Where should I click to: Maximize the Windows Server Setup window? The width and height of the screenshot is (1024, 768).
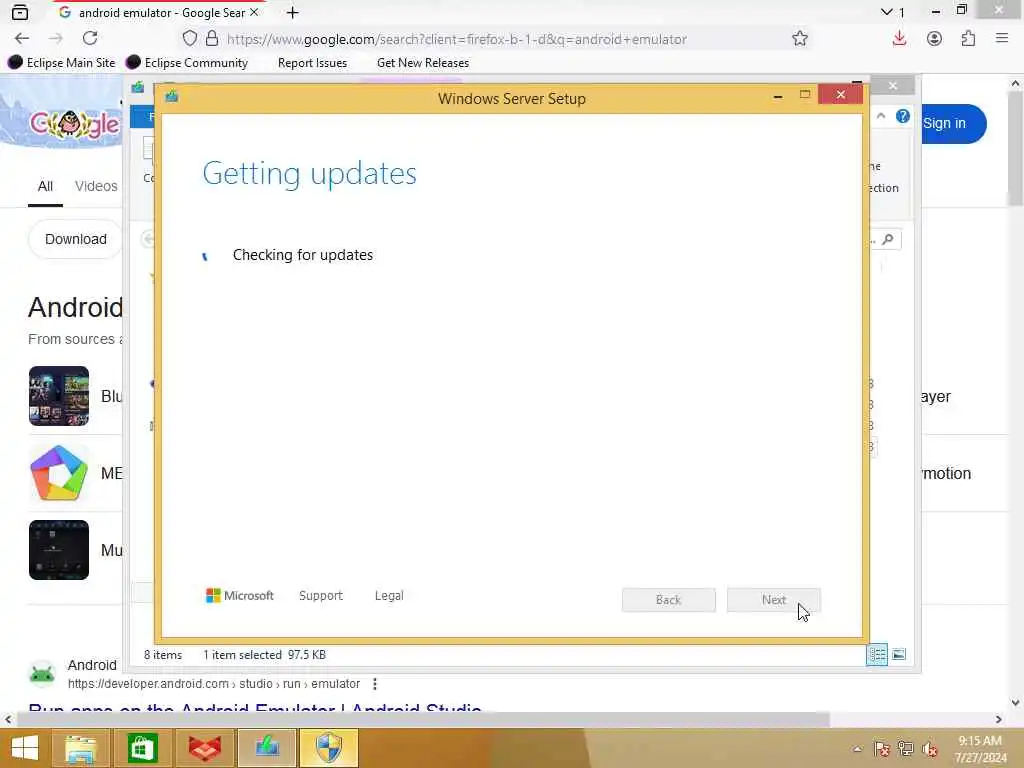tap(805, 95)
